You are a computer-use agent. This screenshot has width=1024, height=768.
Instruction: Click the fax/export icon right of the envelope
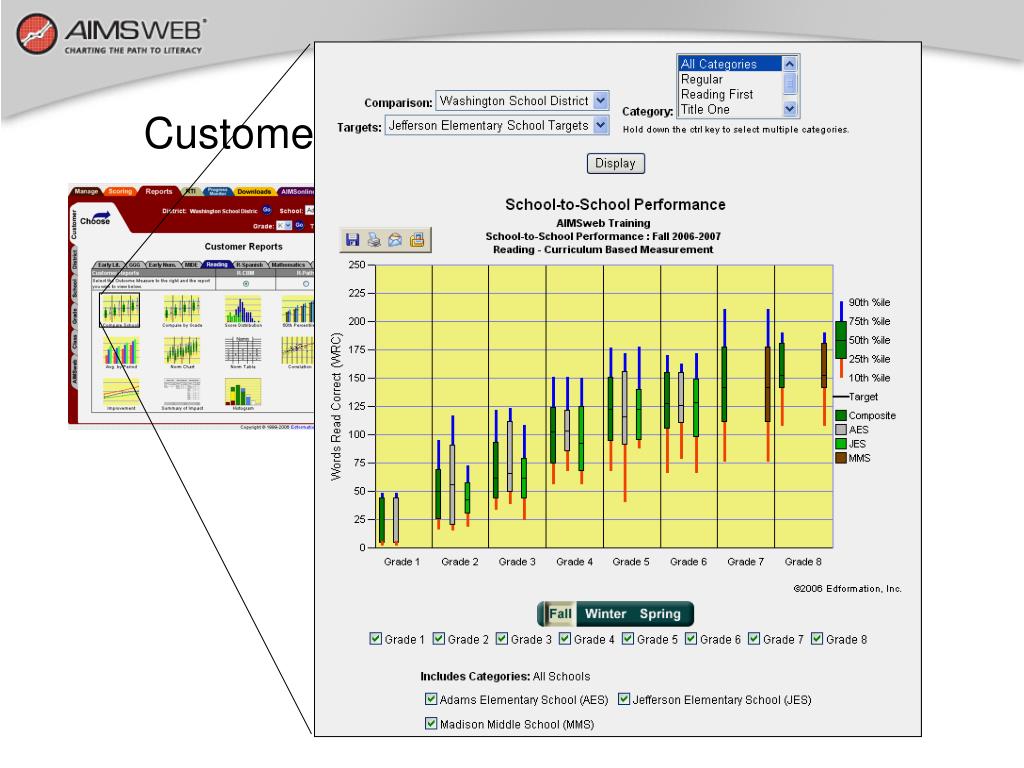coord(417,240)
